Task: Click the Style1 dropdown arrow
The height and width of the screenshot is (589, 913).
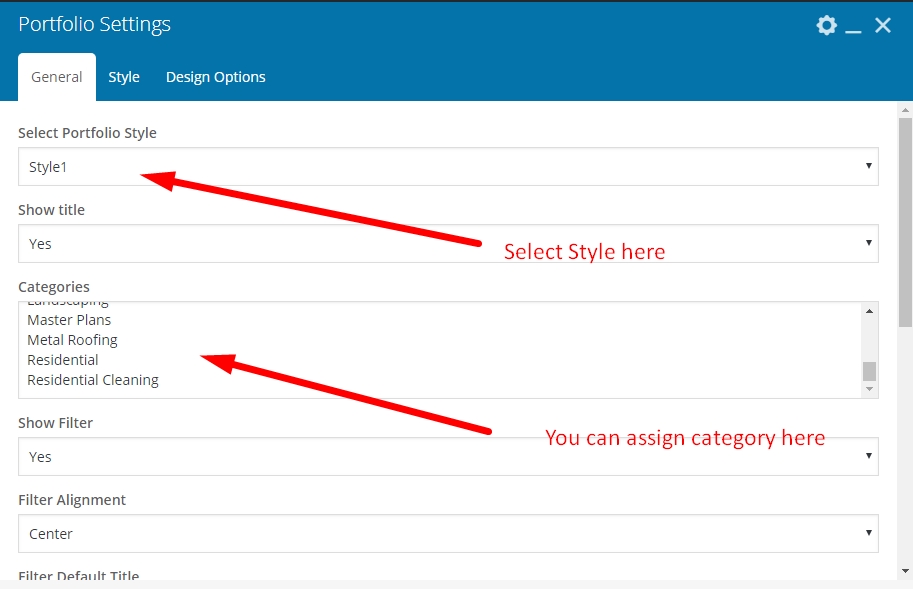Action: (x=868, y=167)
